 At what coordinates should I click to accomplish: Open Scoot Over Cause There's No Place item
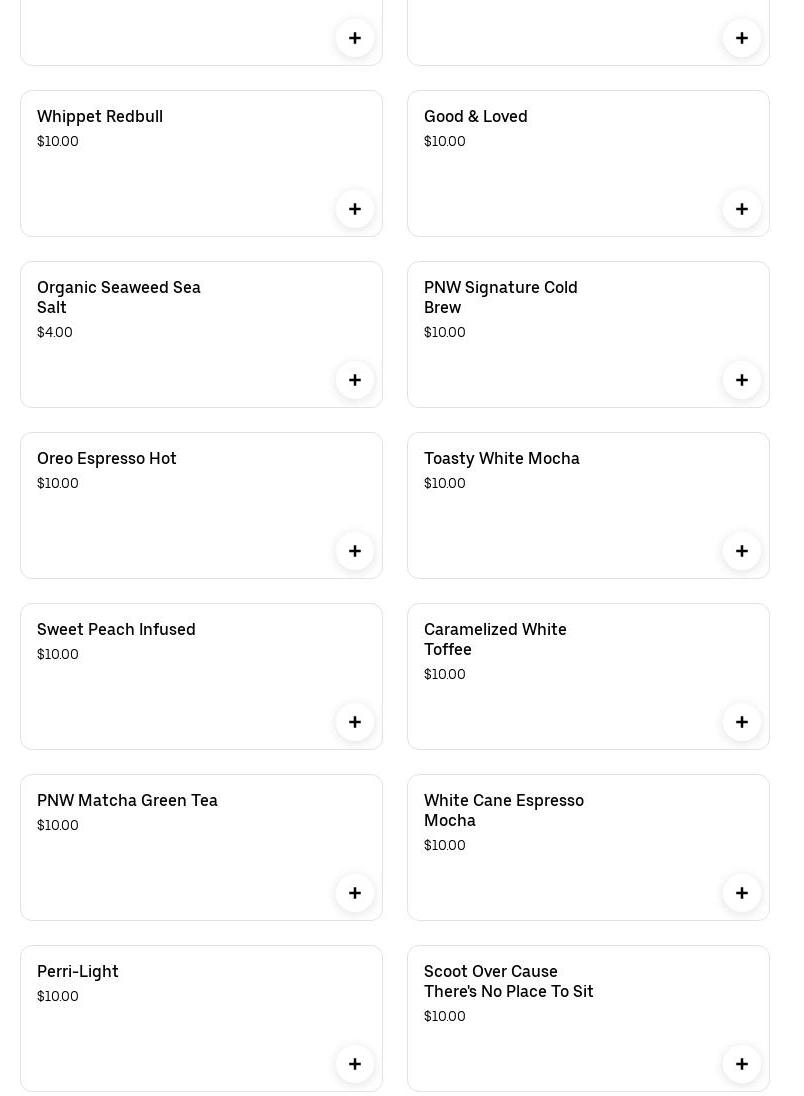tap(508, 982)
